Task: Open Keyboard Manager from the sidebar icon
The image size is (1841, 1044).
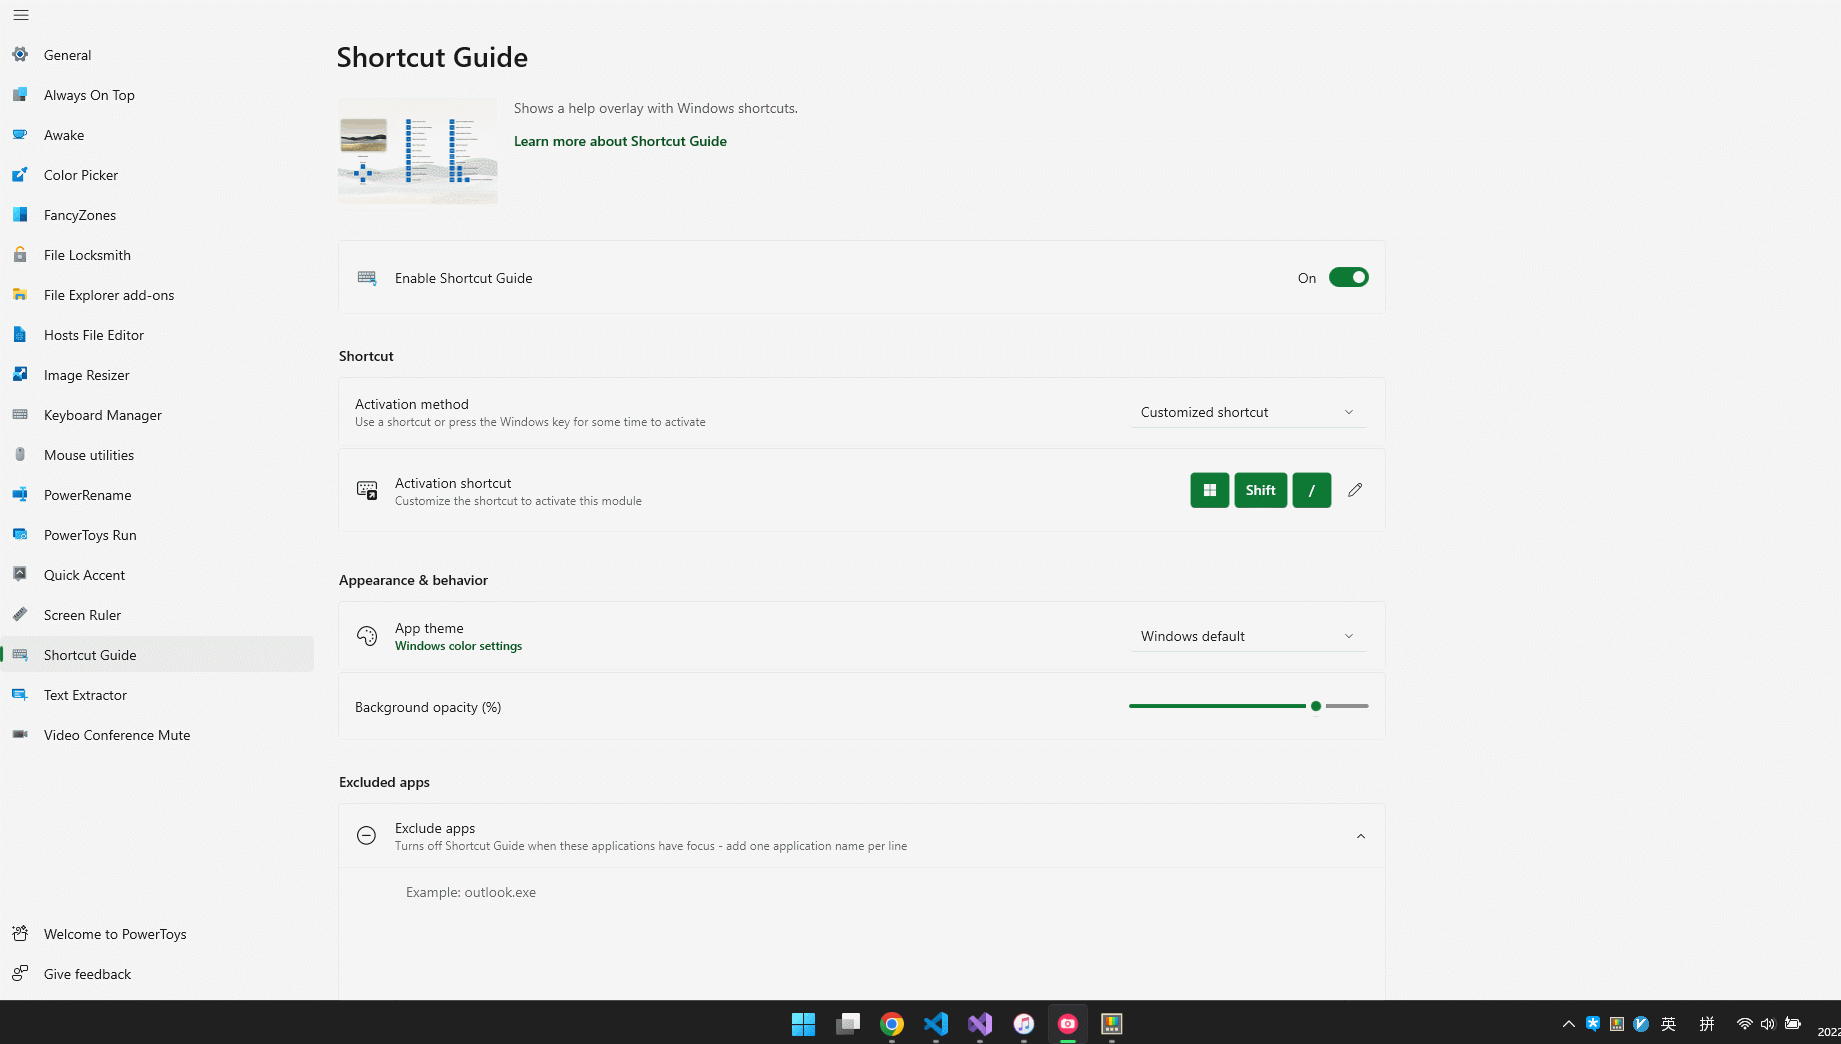Action: coord(20,415)
